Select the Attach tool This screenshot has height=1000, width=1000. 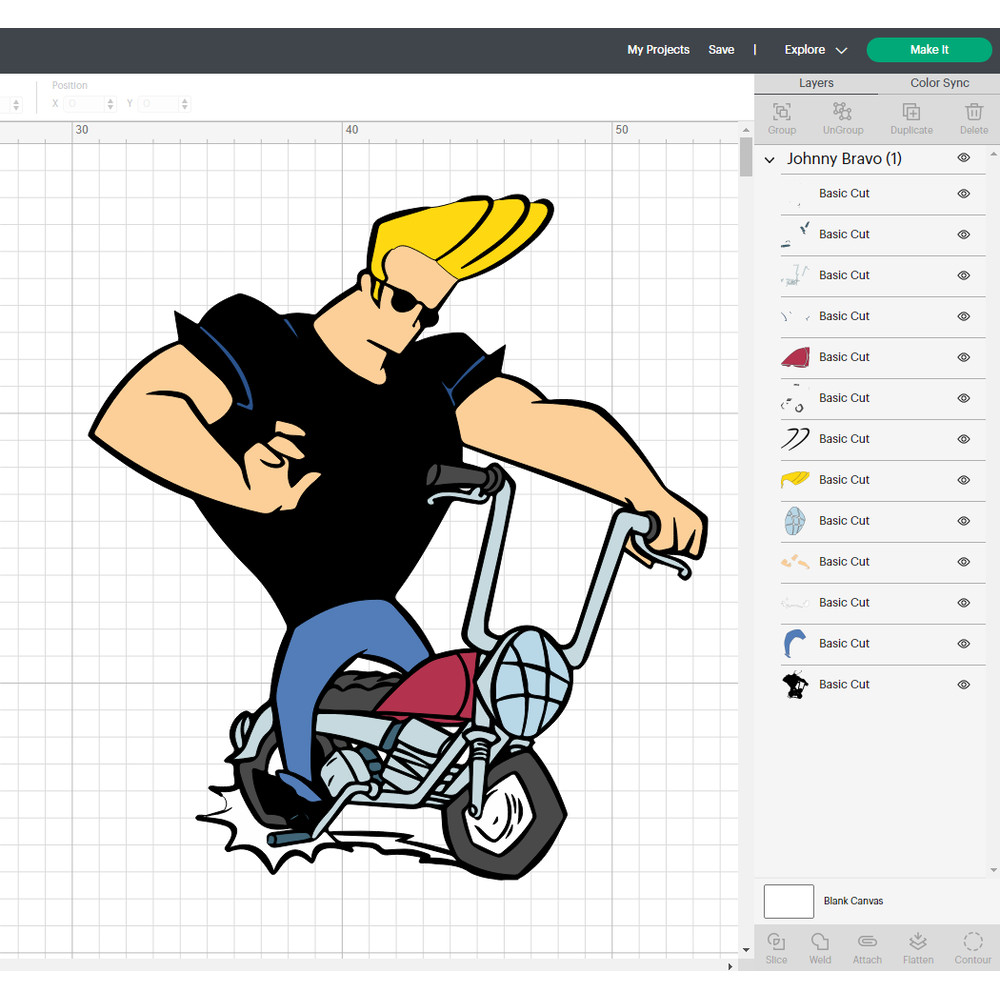(867, 948)
